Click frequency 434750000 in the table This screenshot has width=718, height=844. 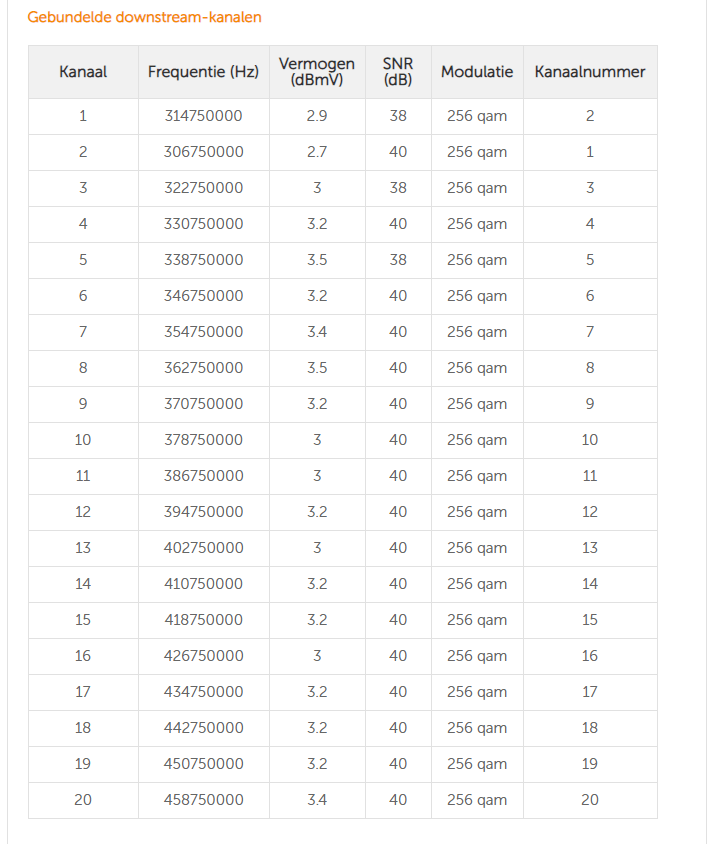(203, 692)
